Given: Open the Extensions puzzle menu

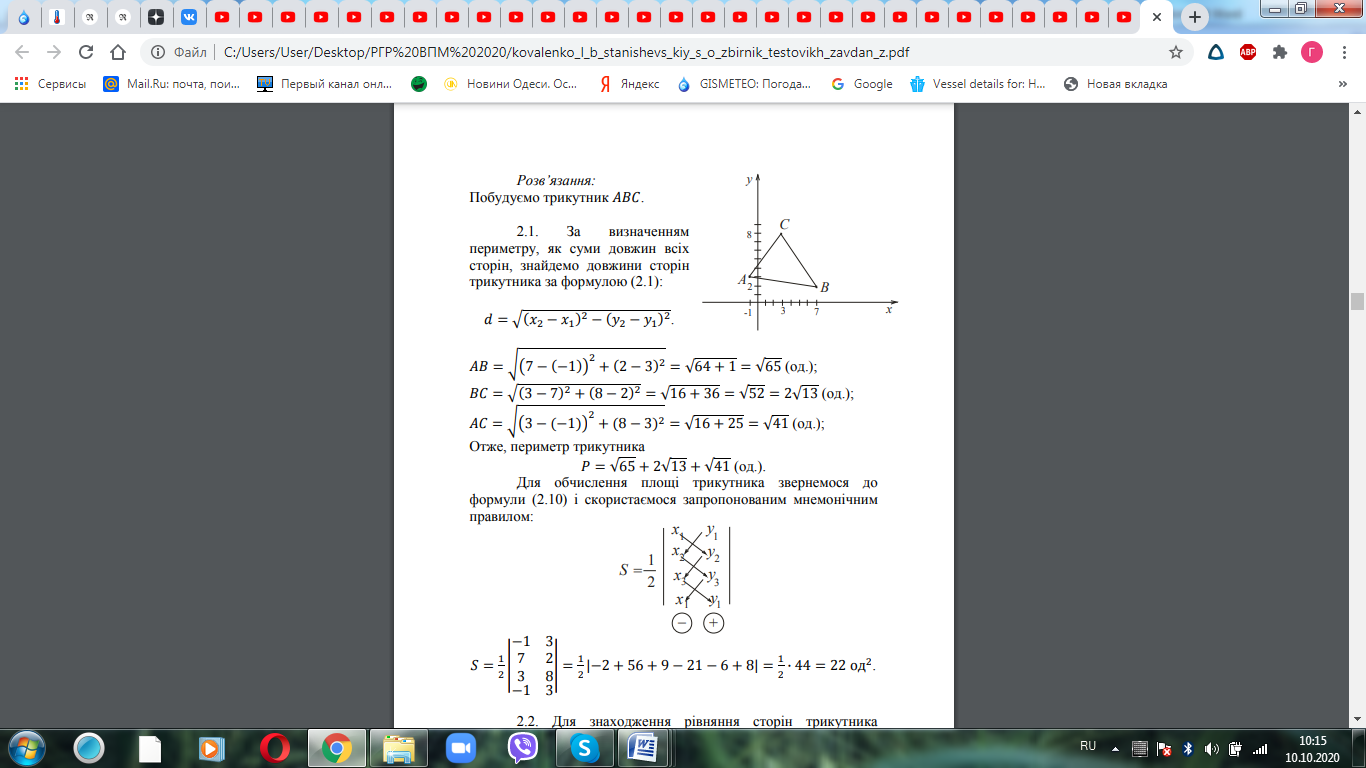Looking at the screenshot, I should pos(1279,52).
